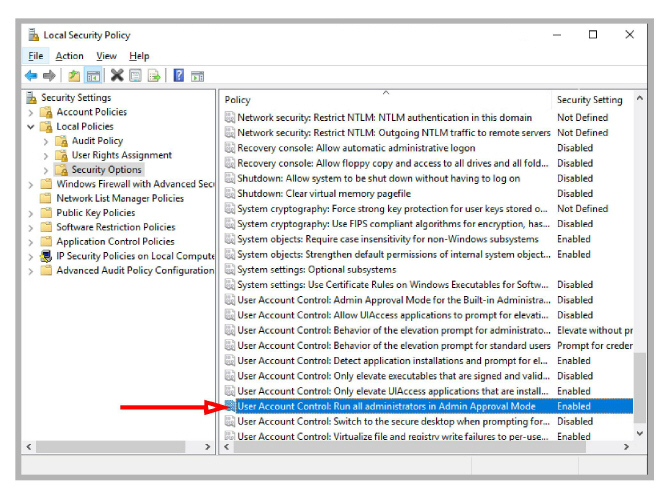Image resolution: width=669 pixels, height=497 pixels.
Task: Click the Policy column header
Action: pyautogui.click(x=238, y=100)
